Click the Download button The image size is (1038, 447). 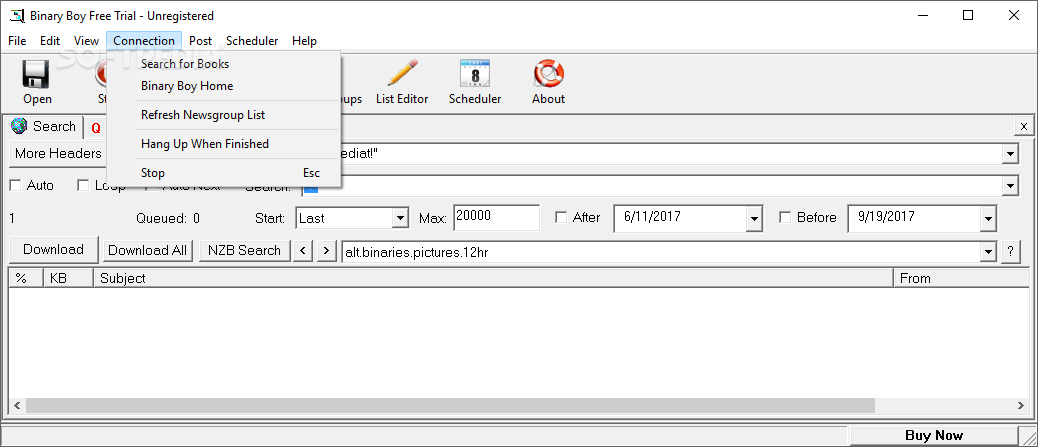[54, 250]
